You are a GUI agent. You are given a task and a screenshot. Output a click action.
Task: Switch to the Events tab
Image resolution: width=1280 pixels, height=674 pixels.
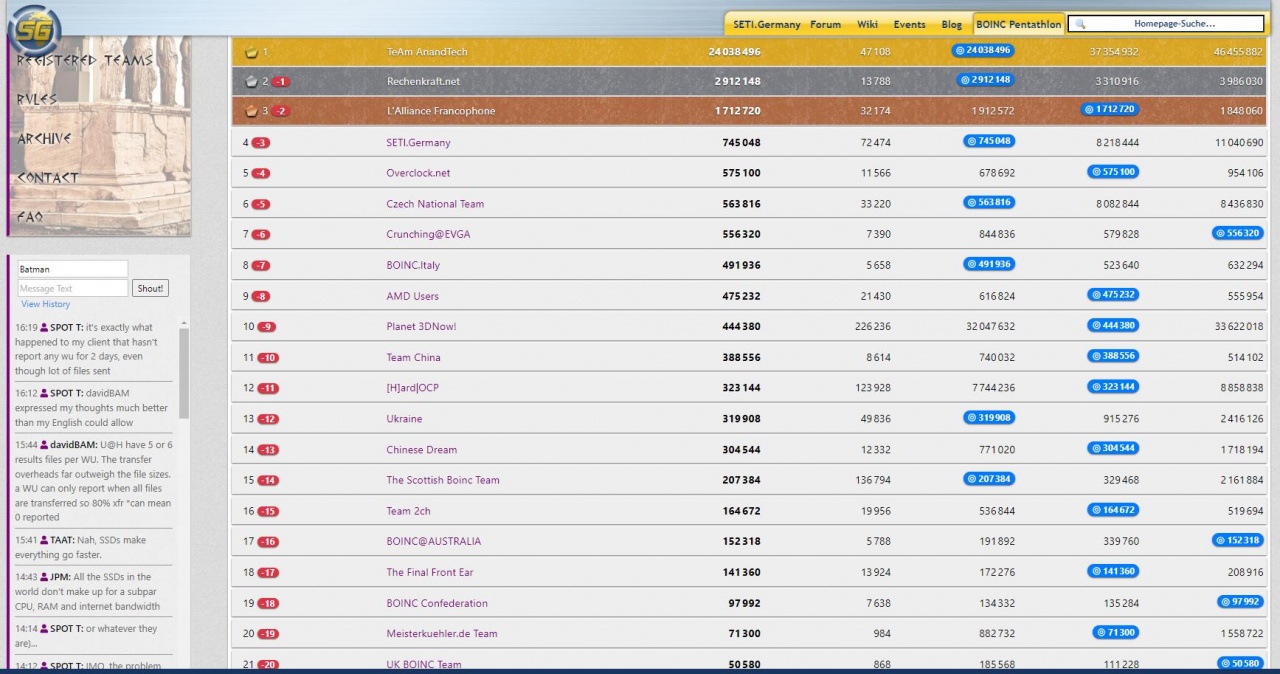click(x=909, y=25)
